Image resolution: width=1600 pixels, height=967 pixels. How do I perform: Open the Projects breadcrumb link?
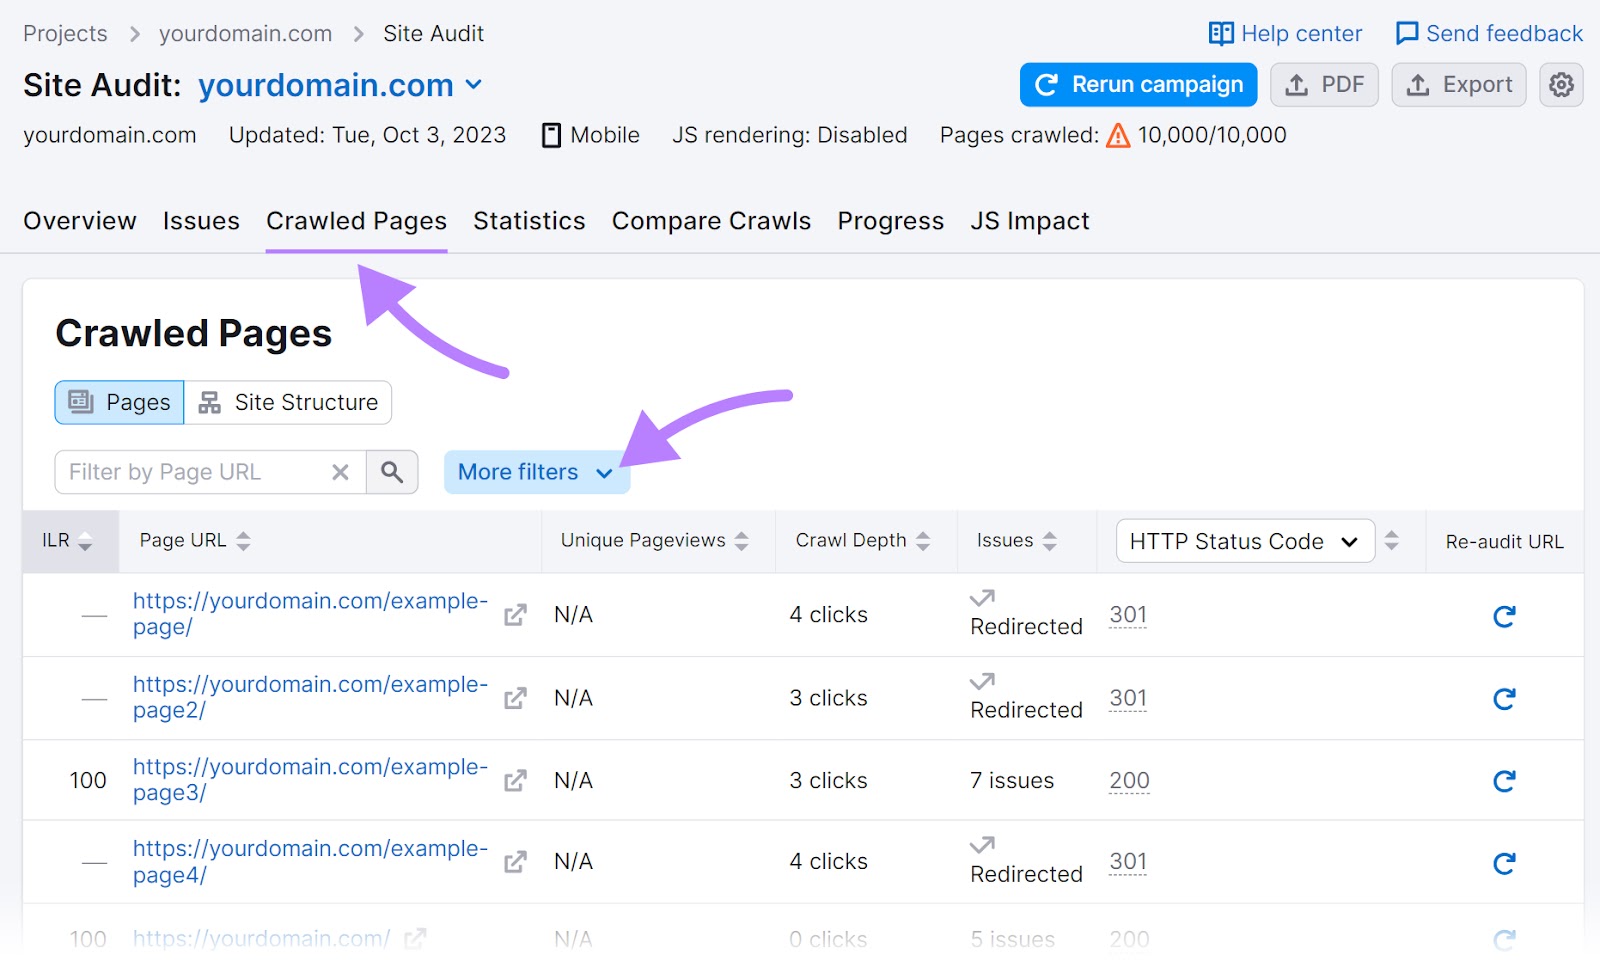64,33
